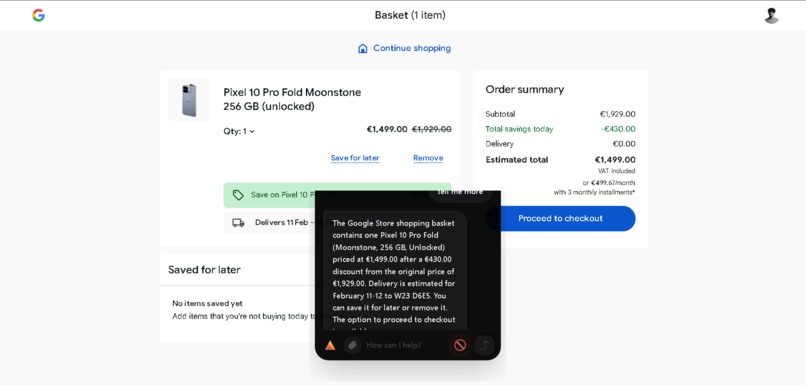Open Pixel 10 Pro Fold product thumbnail
The image size is (806, 385).
[189, 100]
